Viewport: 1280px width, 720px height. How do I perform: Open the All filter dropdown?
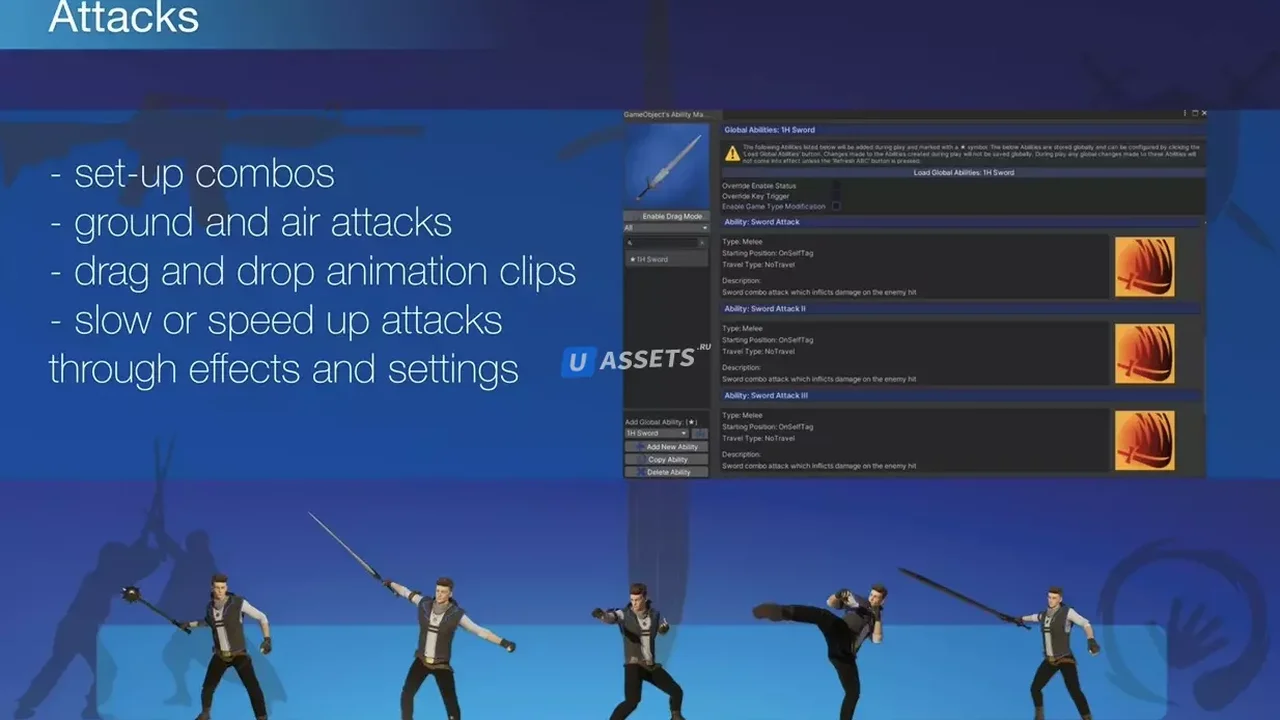666,228
